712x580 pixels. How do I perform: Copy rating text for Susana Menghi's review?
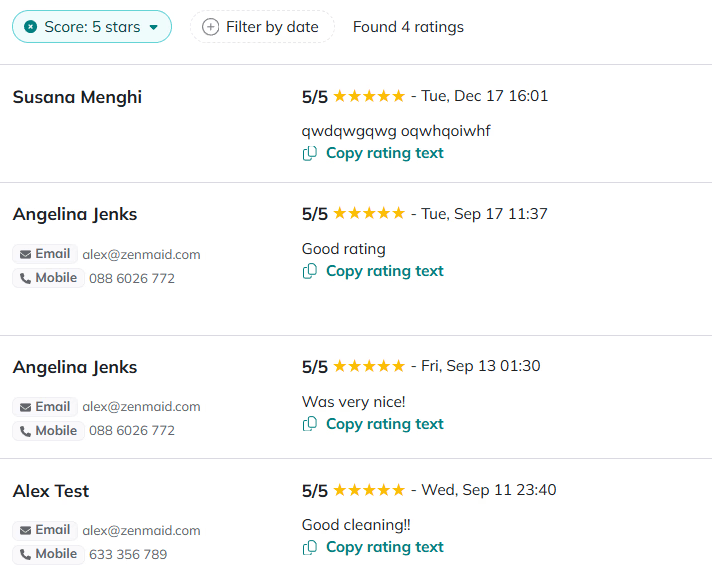(384, 153)
